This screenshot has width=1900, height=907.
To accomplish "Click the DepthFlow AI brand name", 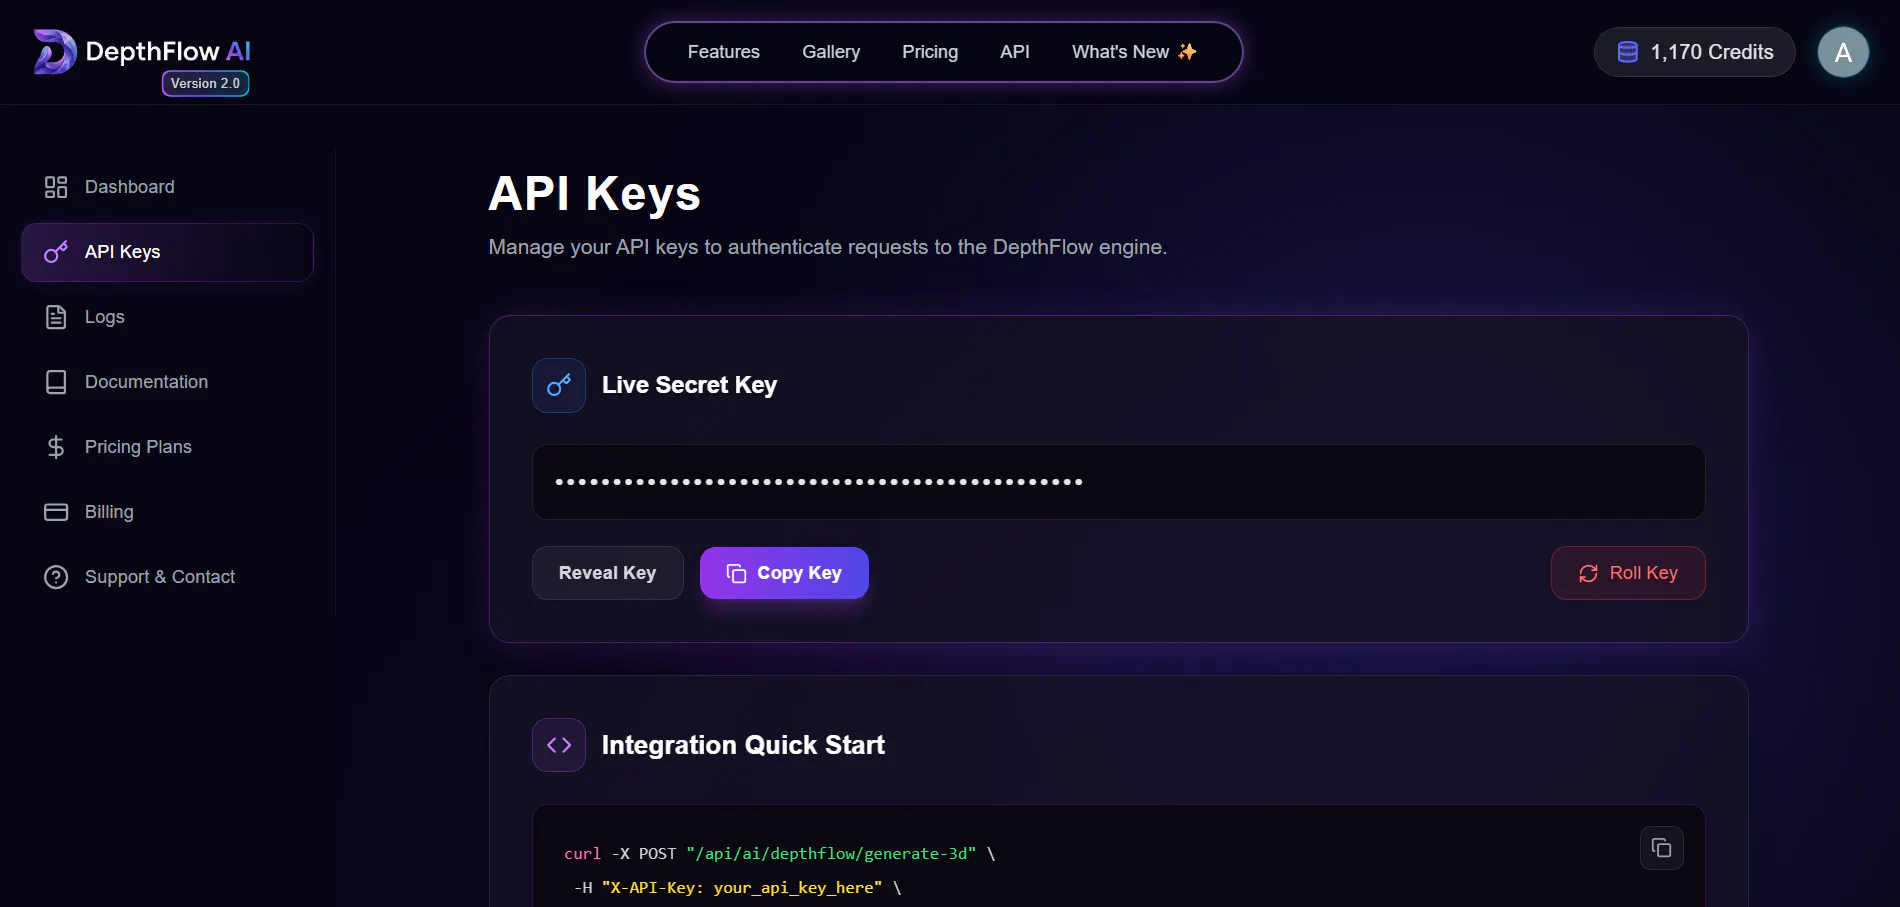I will 168,51.
